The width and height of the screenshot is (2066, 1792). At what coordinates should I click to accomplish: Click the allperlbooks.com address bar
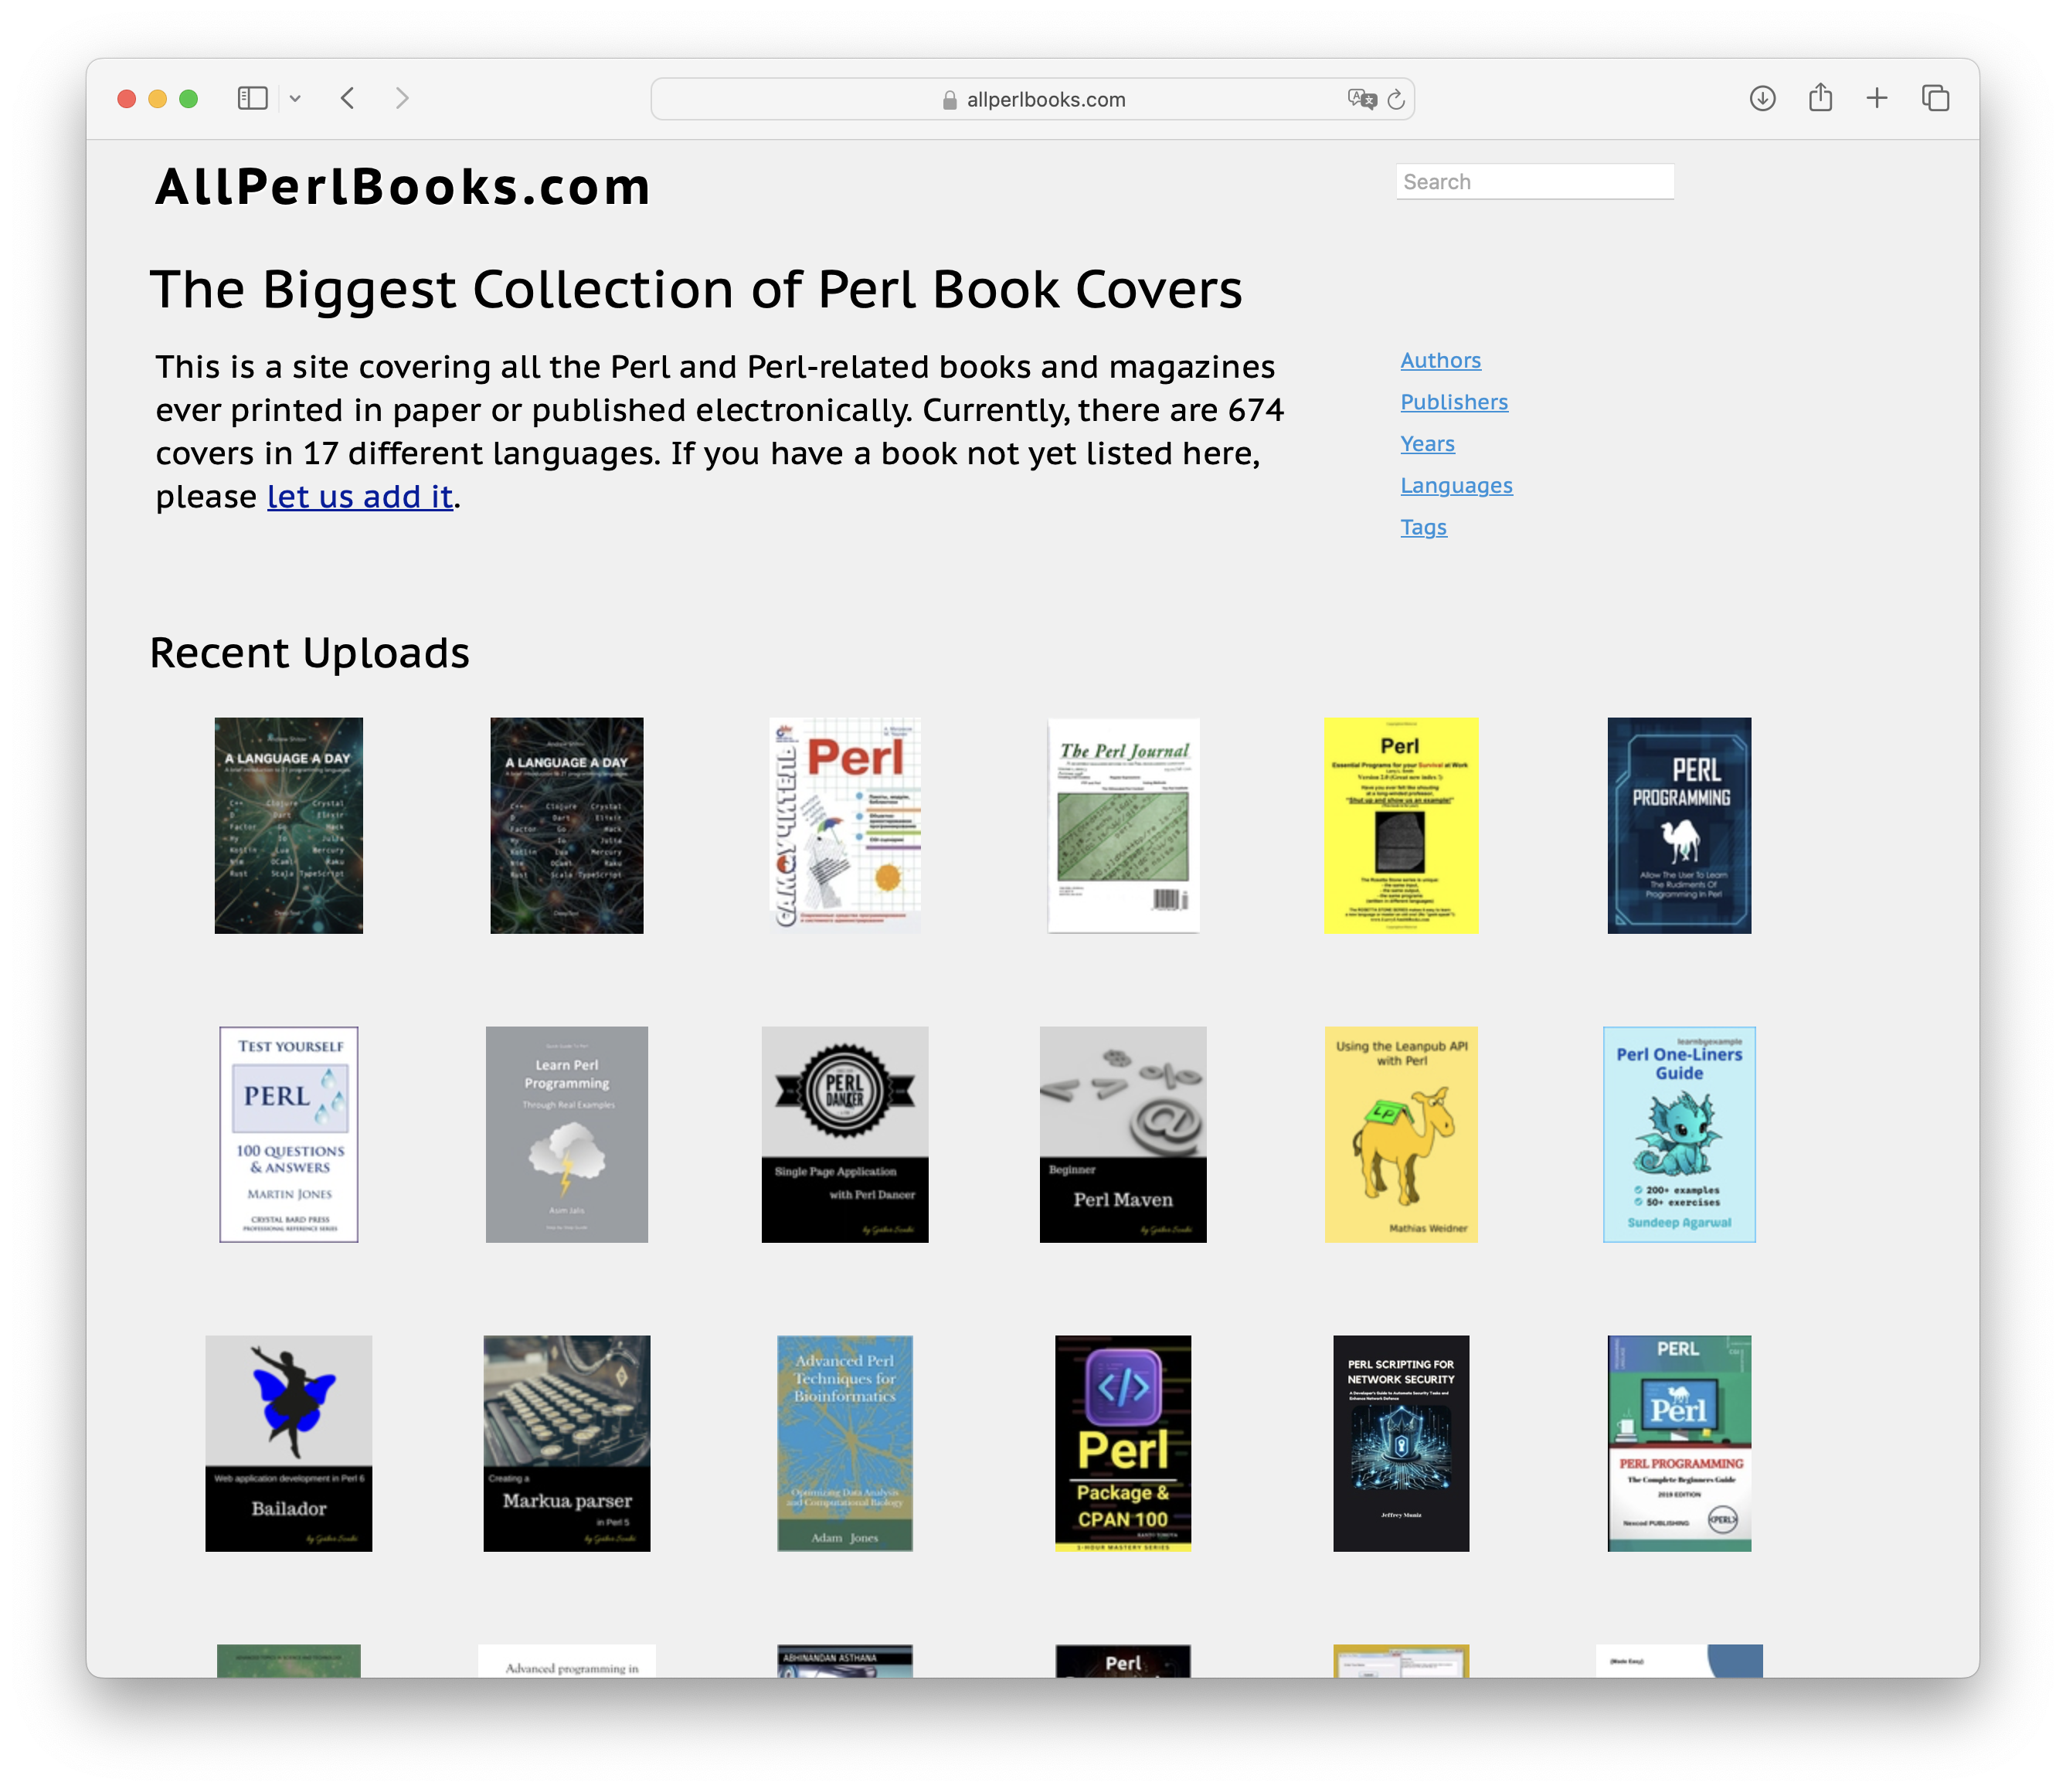coord(1045,99)
